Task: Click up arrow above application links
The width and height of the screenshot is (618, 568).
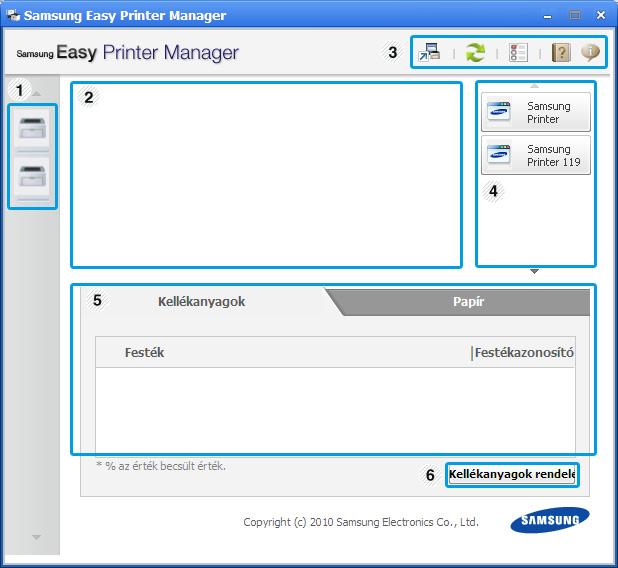Action: point(534,86)
